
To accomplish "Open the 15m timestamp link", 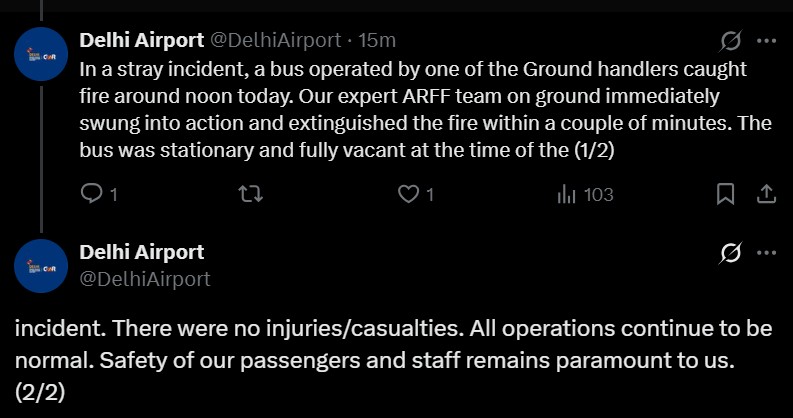I will [378, 40].
